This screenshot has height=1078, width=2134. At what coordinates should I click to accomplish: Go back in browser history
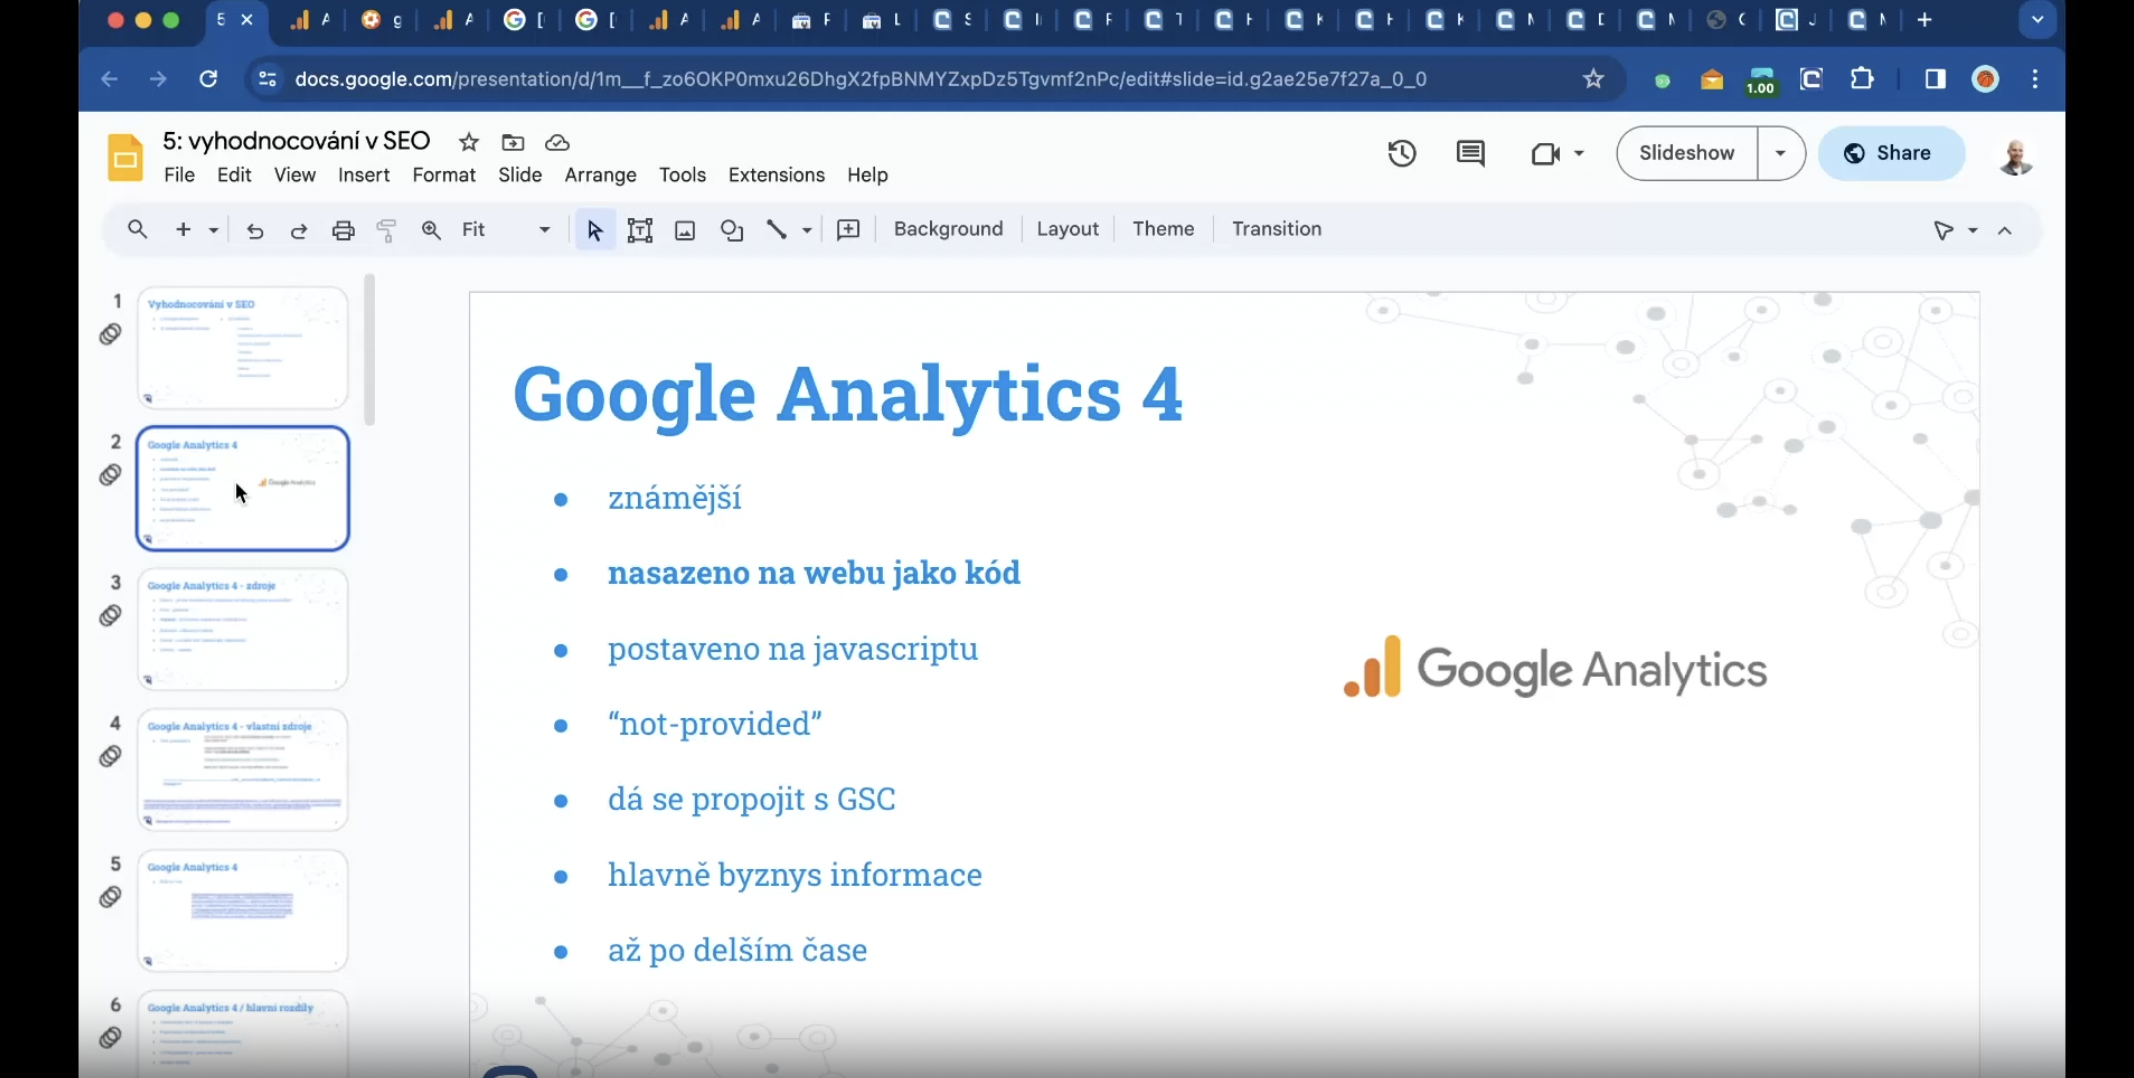tap(110, 79)
